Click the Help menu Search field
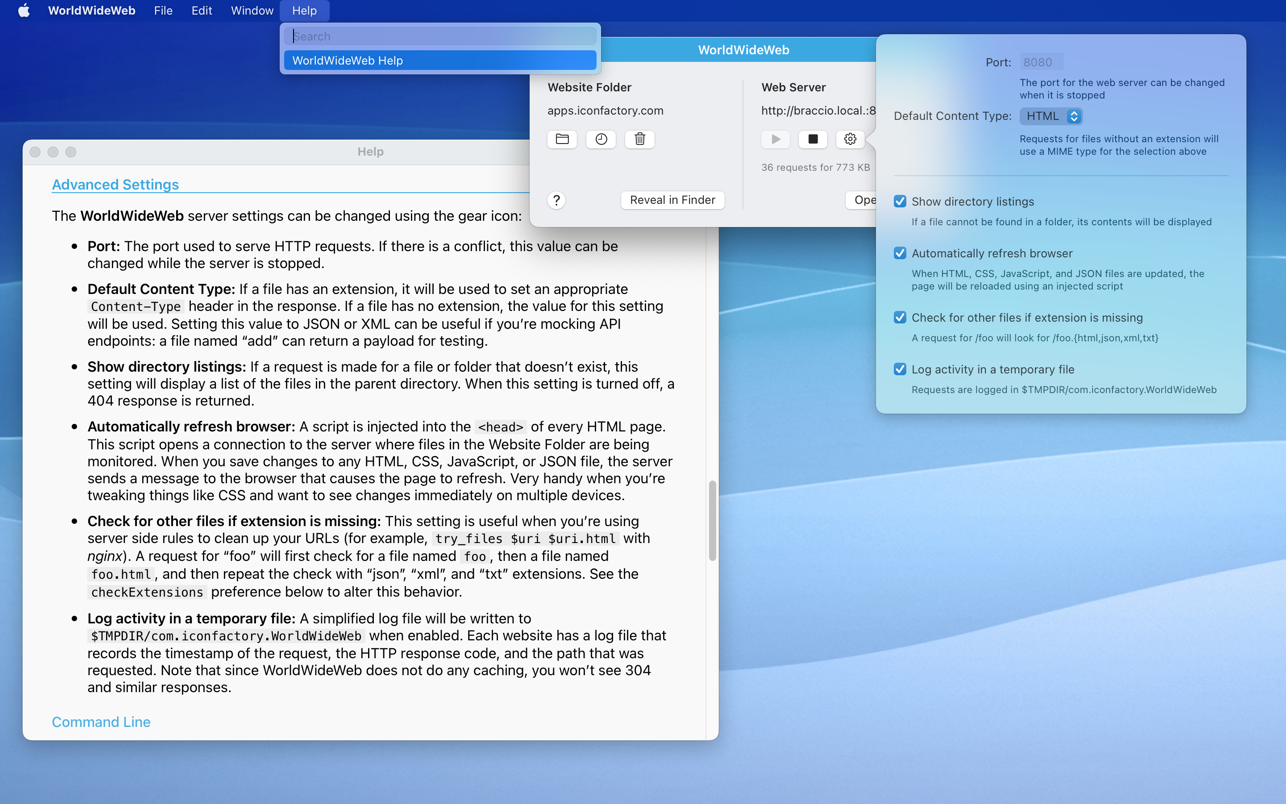This screenshot has height=804, width=1286. pos(442,36)
